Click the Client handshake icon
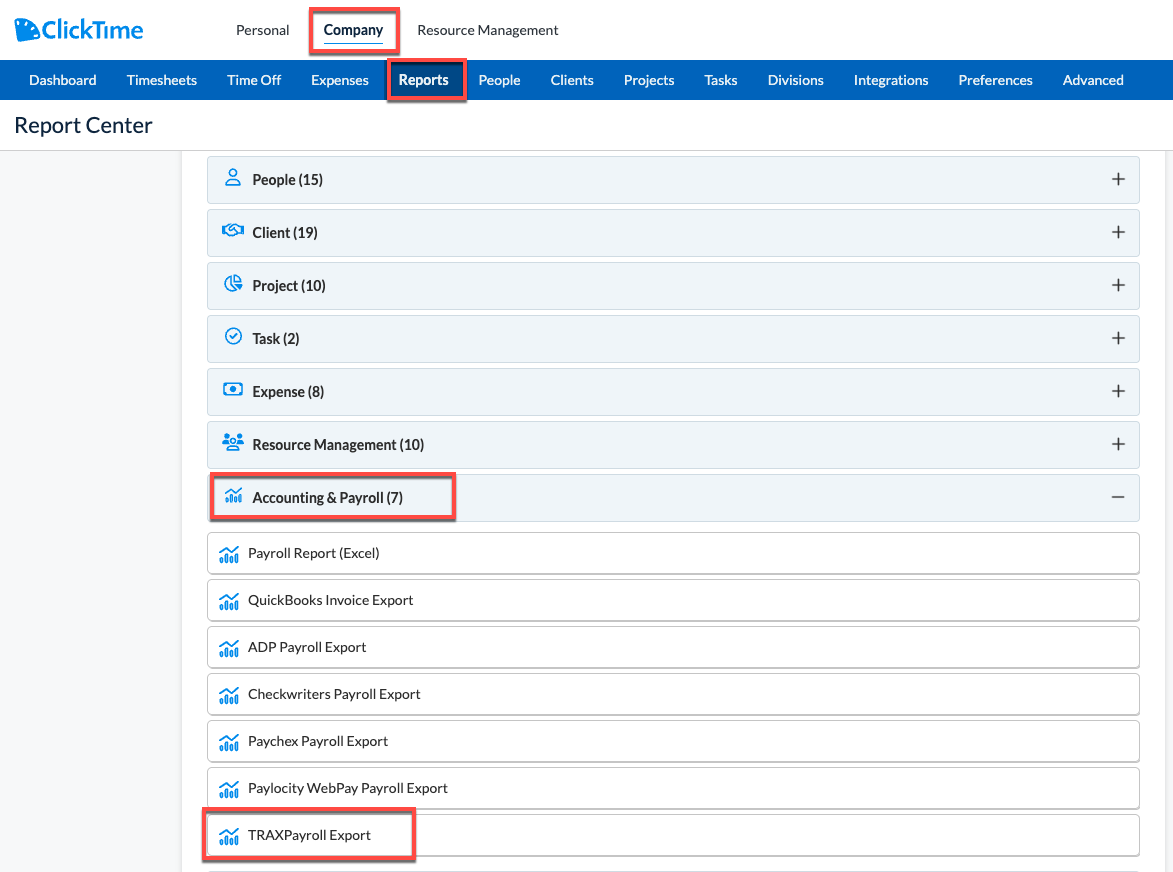This screenshot has height=872, width=1173. coord(233,230)
